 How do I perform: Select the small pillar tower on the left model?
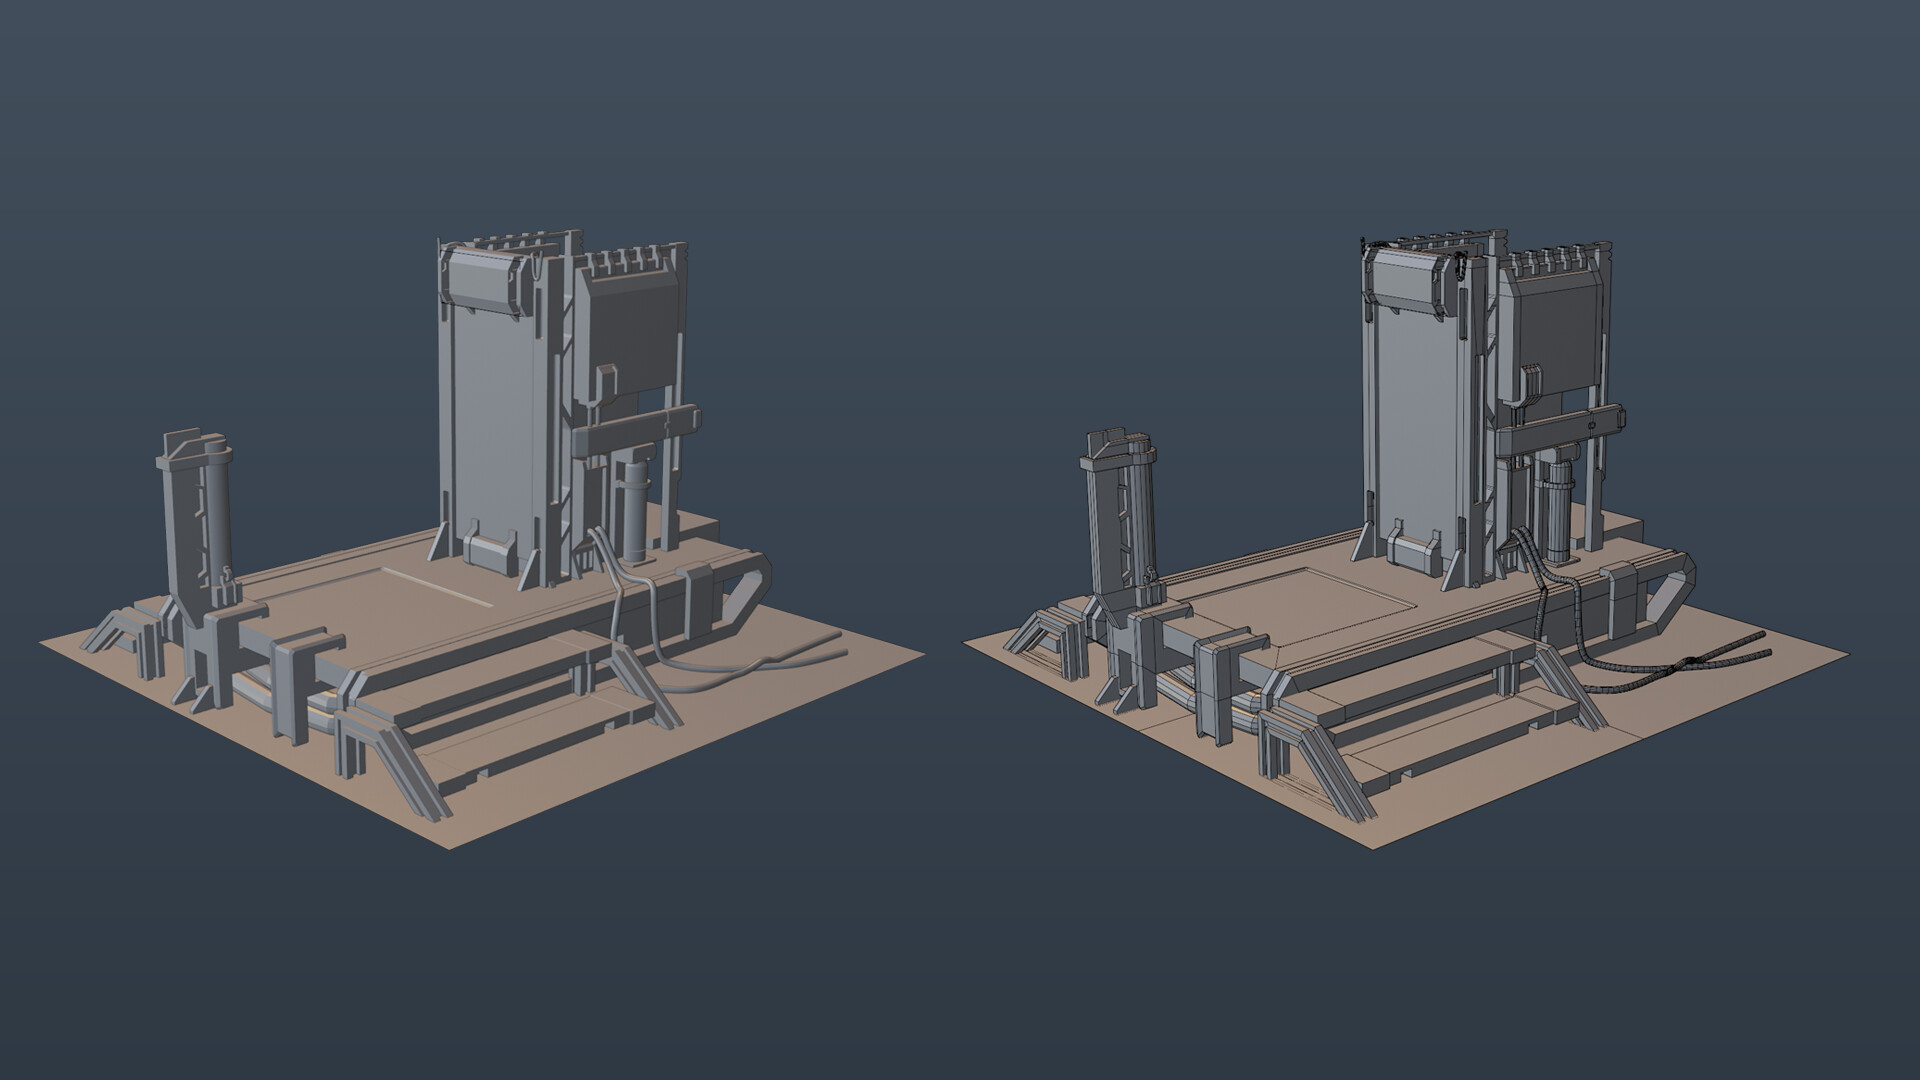pyautogui.click(x=195, y=520)
